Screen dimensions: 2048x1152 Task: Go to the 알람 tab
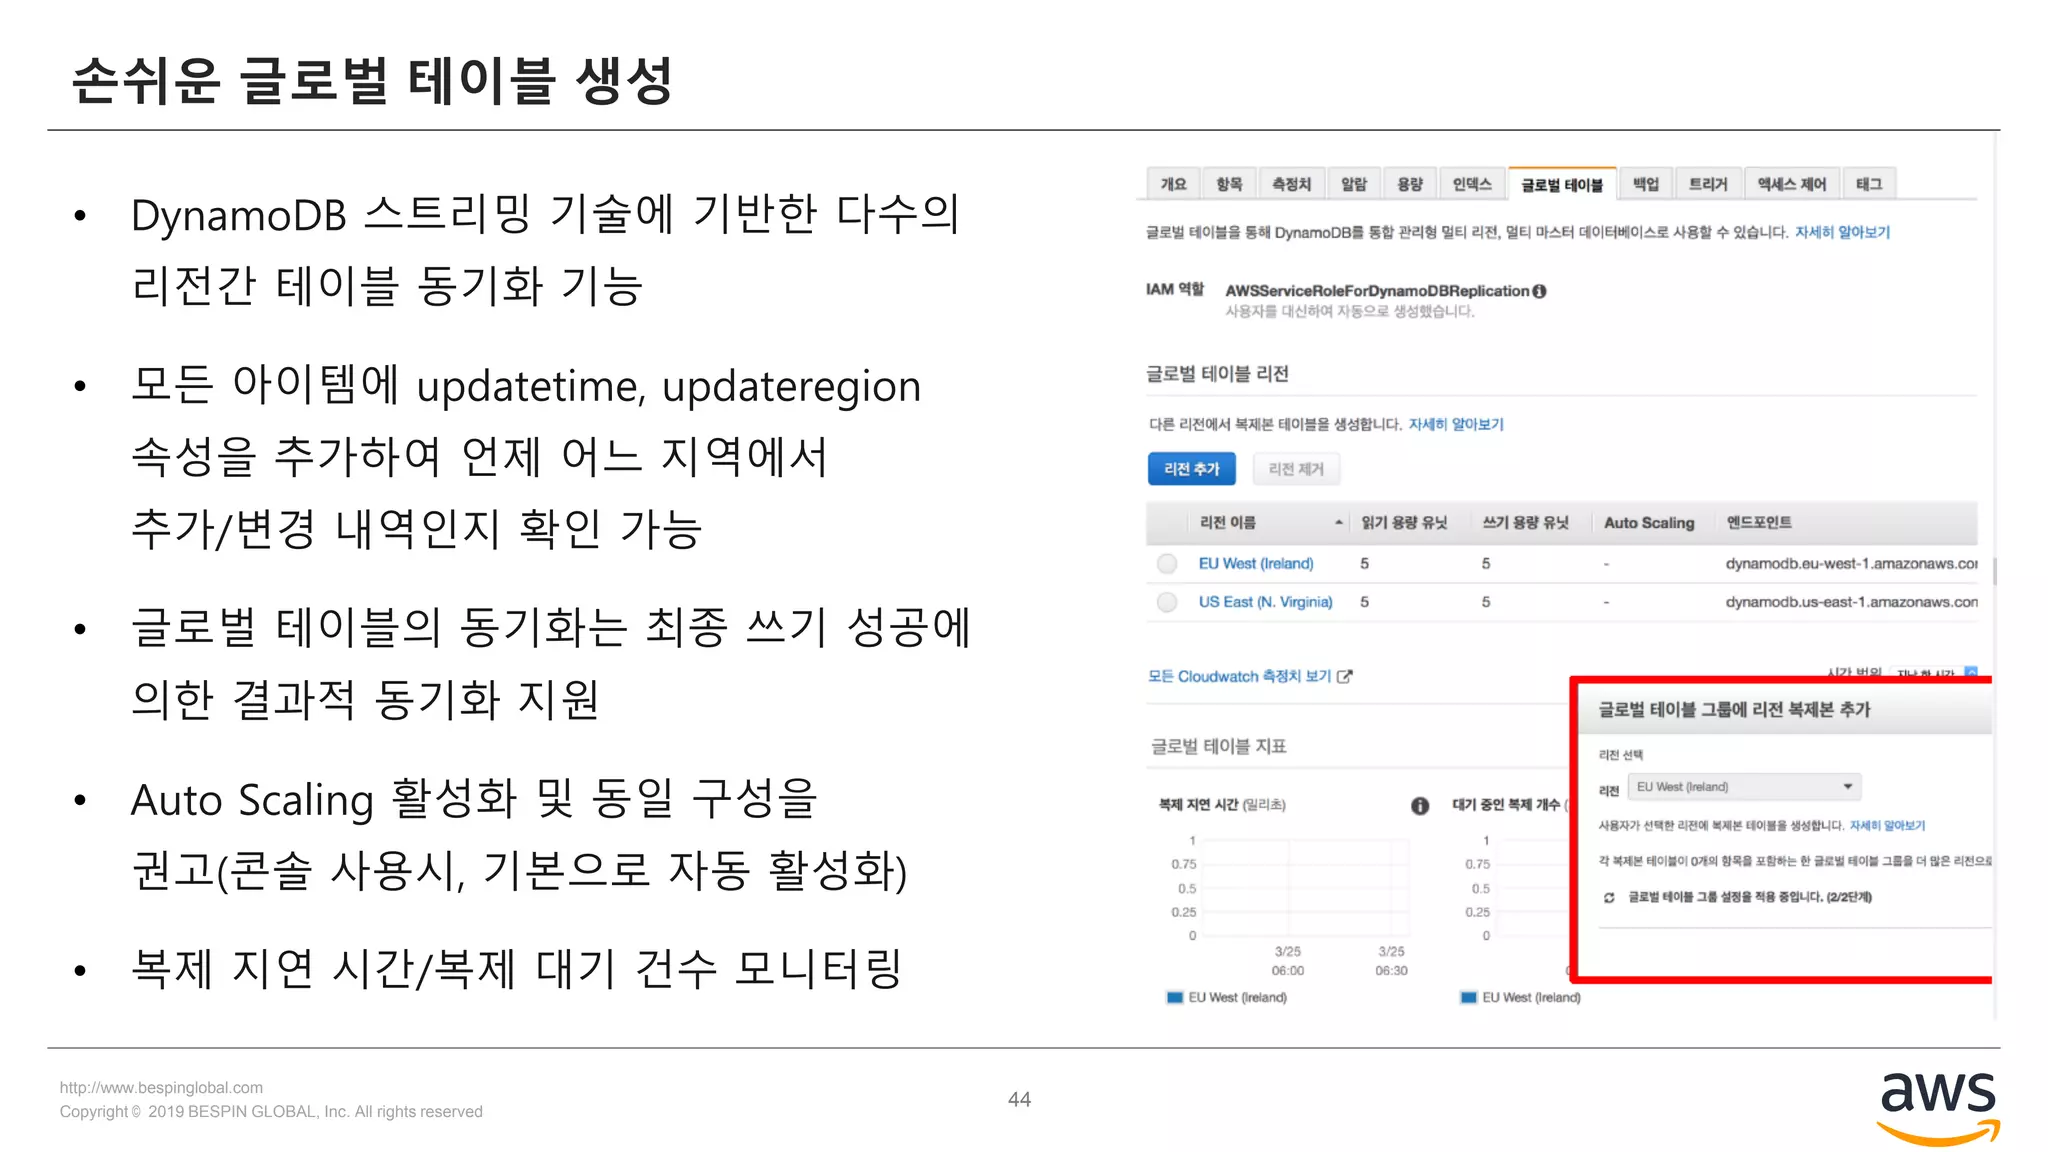[x=1354, y=184]
